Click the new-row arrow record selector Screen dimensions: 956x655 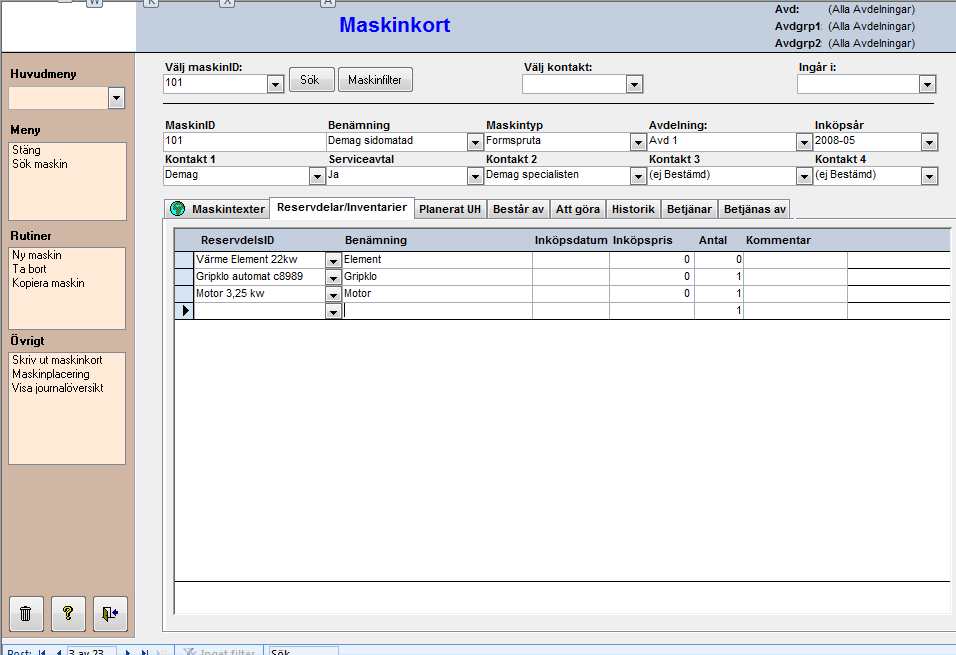coord(184,311)
